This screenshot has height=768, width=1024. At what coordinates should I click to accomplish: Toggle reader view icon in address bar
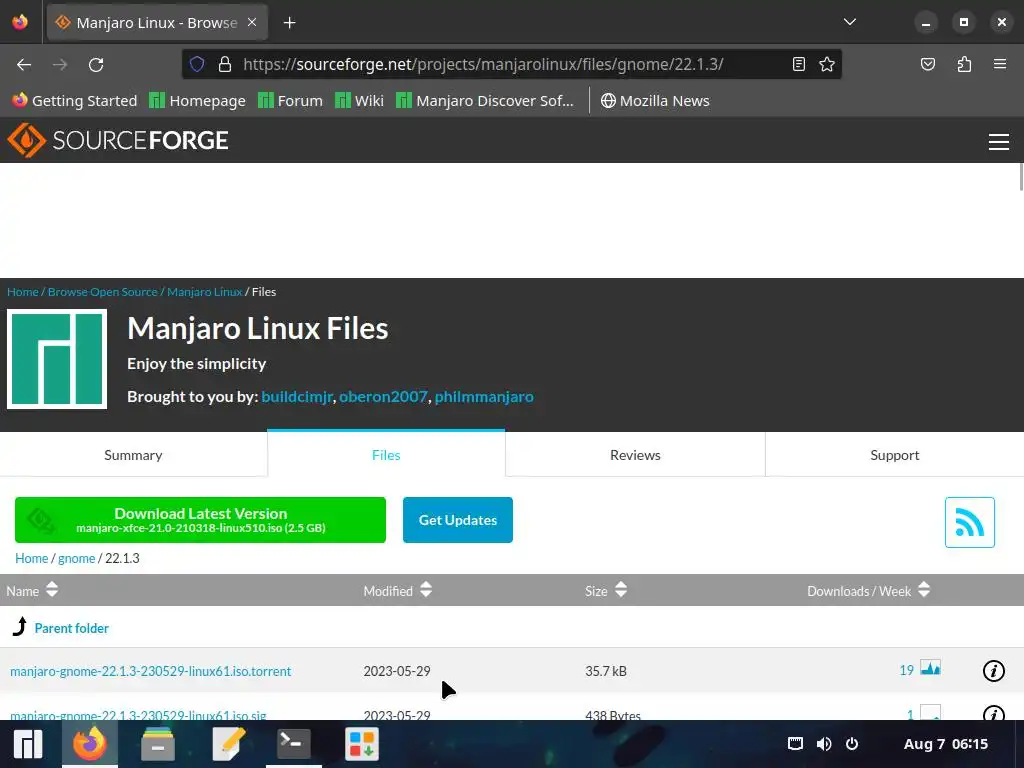(799, 64)
